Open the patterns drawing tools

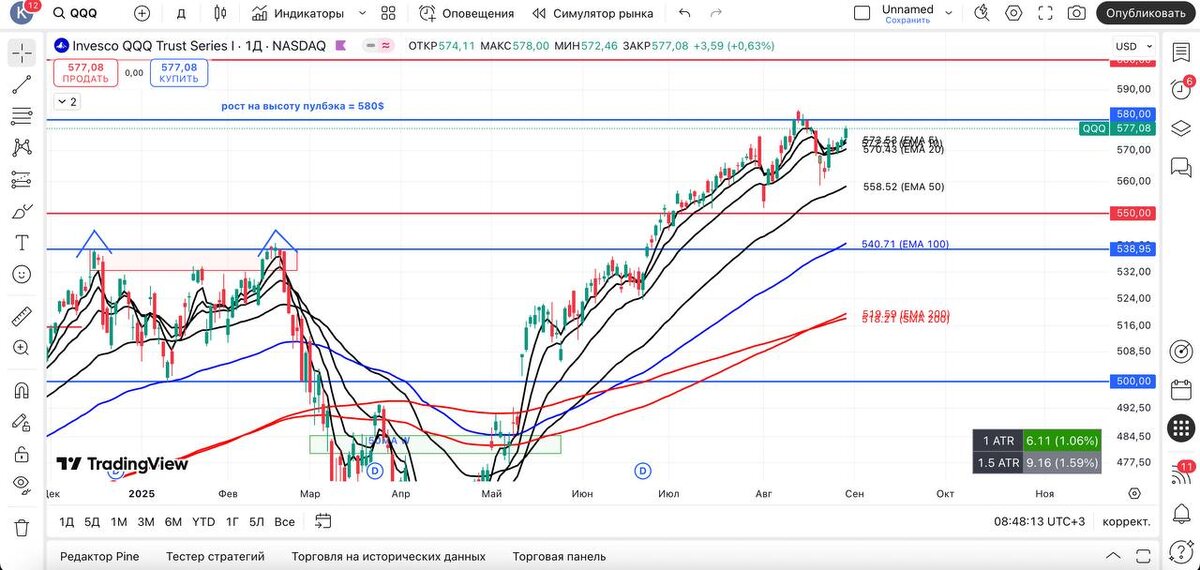(22, 148)
